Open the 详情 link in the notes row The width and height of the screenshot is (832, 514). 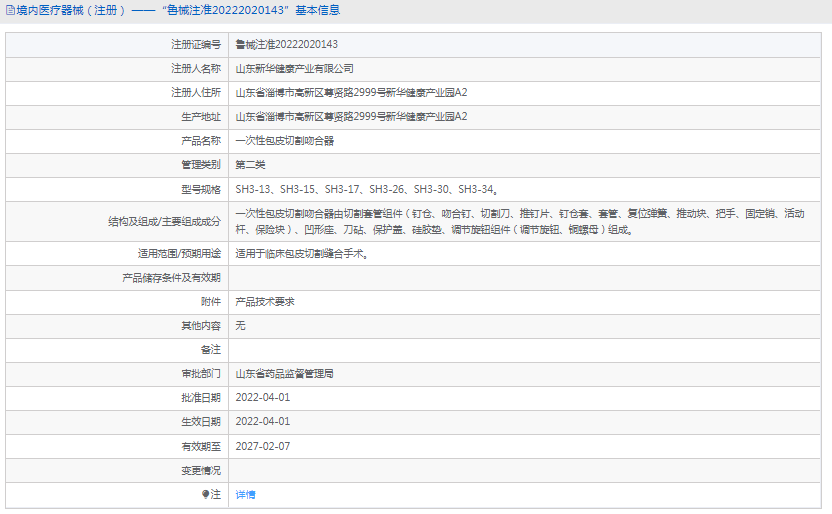(245, 494)
